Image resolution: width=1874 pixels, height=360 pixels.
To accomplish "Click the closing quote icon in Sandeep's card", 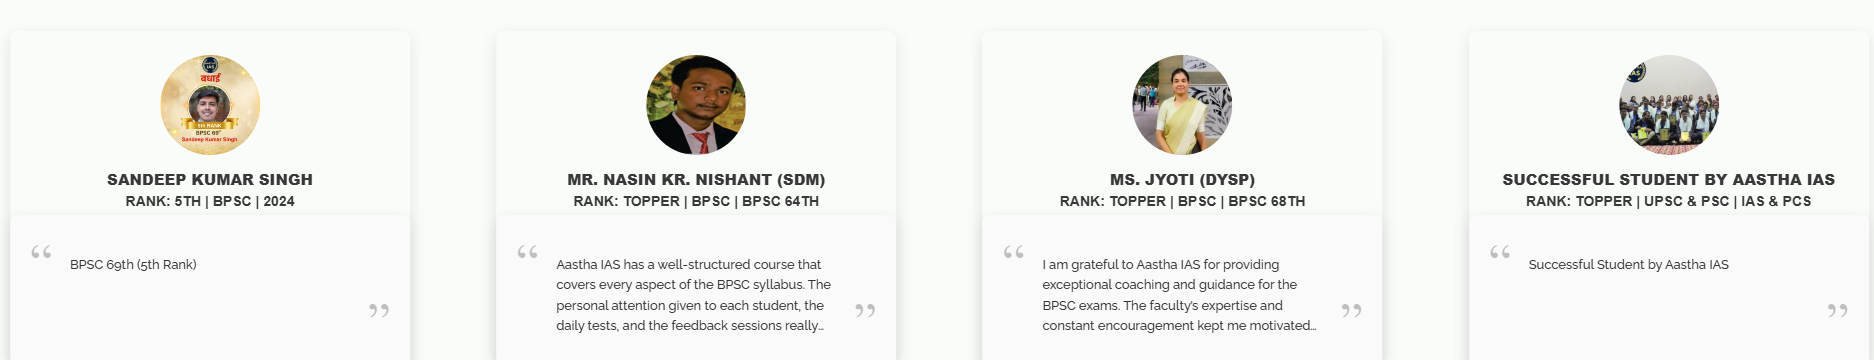I will [x=379, y=311].
